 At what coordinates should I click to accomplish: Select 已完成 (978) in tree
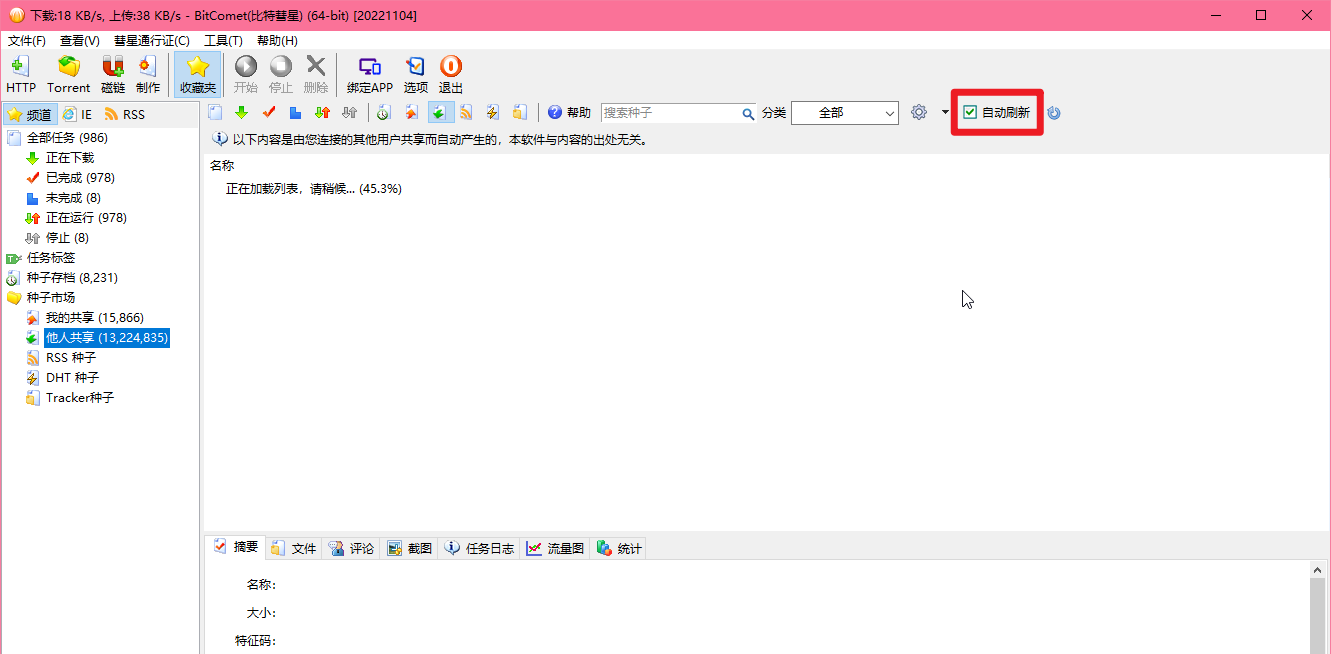[80, 178]
